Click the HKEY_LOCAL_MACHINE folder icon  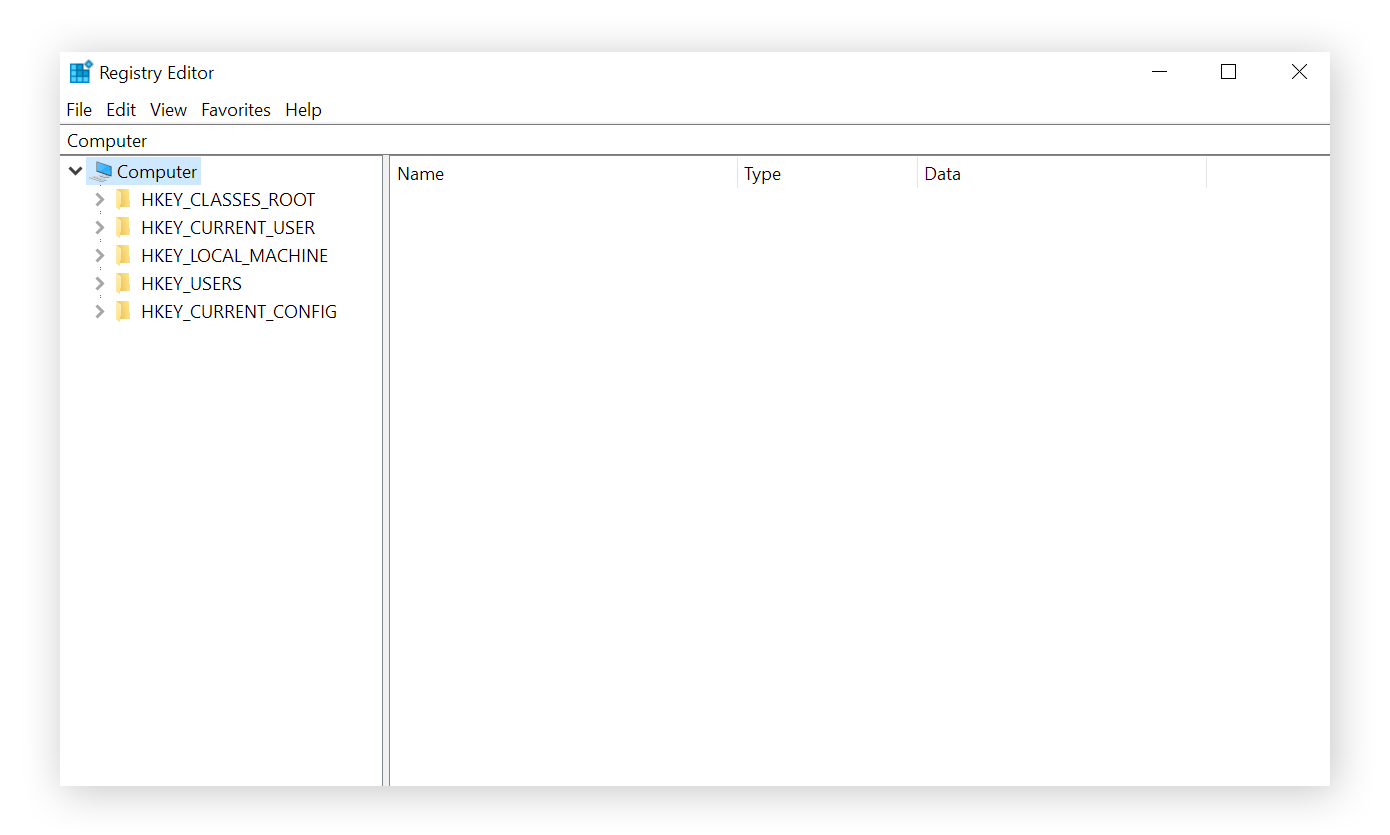(x=122, y=255)
